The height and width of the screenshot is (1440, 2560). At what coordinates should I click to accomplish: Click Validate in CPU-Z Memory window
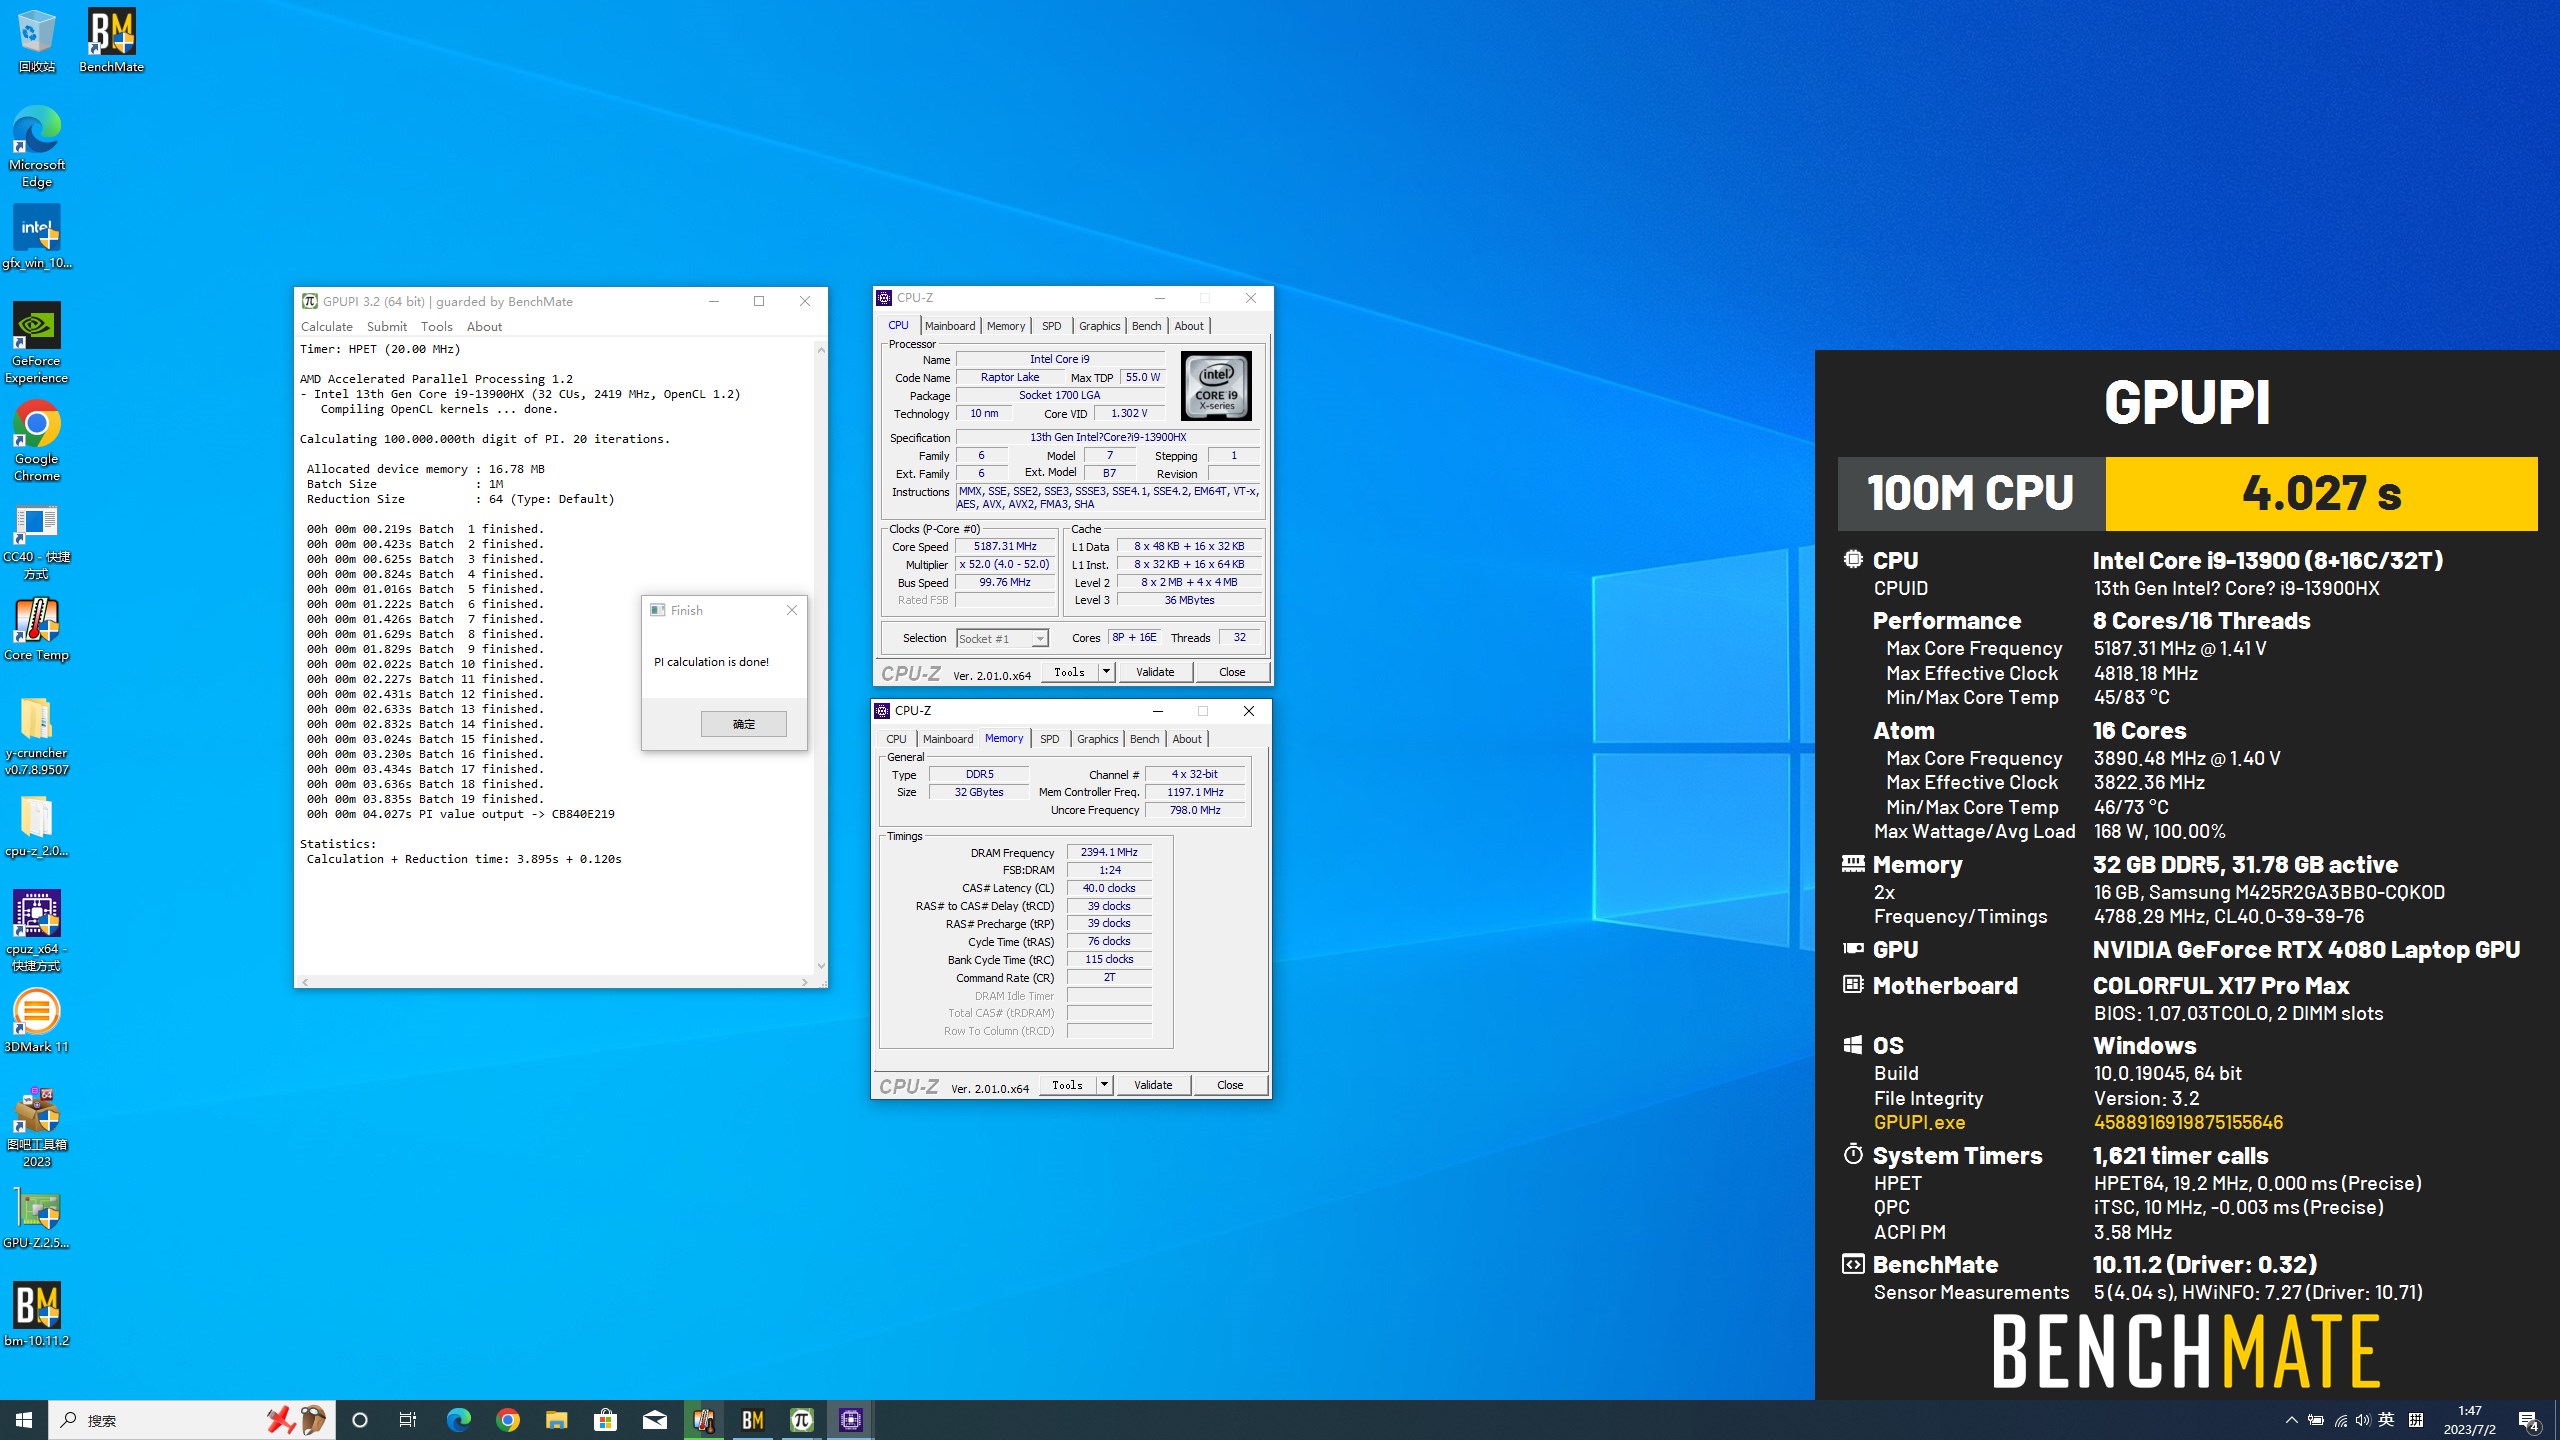tap(1153, 1085)
